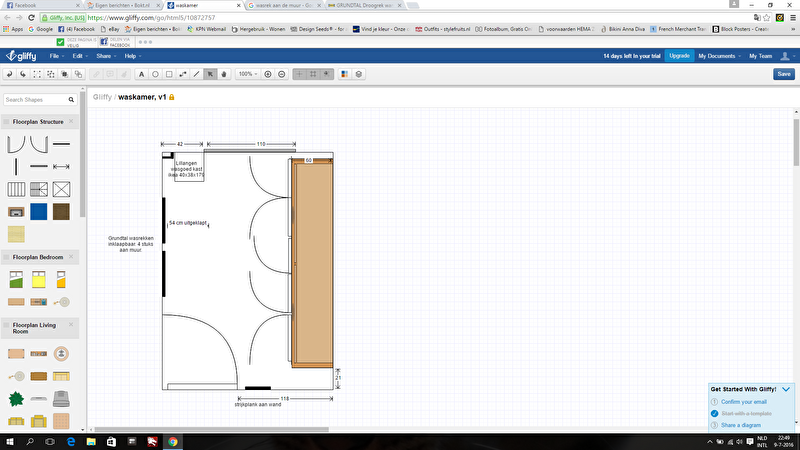Image resolution: width=800 pixels, height=450 pixels.
Task: Click the Upgrade button
Action: (x=679, y=56)
